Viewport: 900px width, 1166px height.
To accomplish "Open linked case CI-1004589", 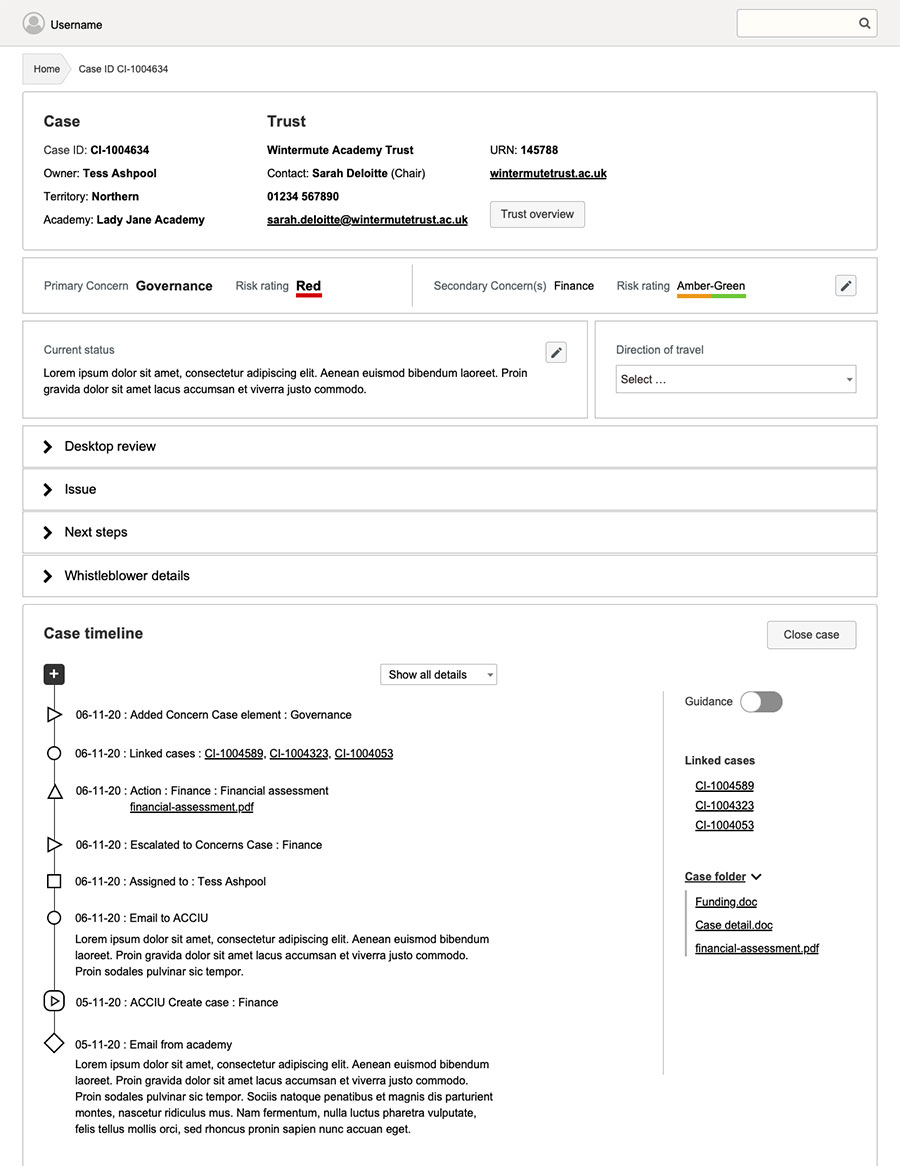I will click(x=724, y=786).
